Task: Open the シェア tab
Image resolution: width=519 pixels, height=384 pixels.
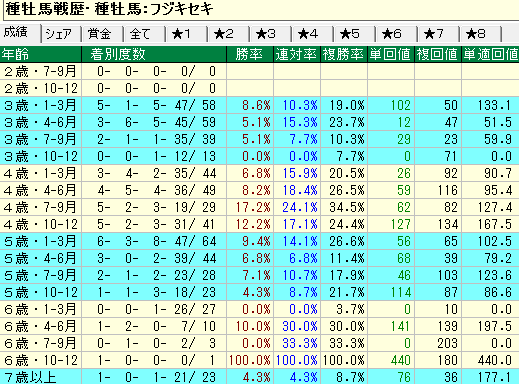Action: tap(61, 34)
